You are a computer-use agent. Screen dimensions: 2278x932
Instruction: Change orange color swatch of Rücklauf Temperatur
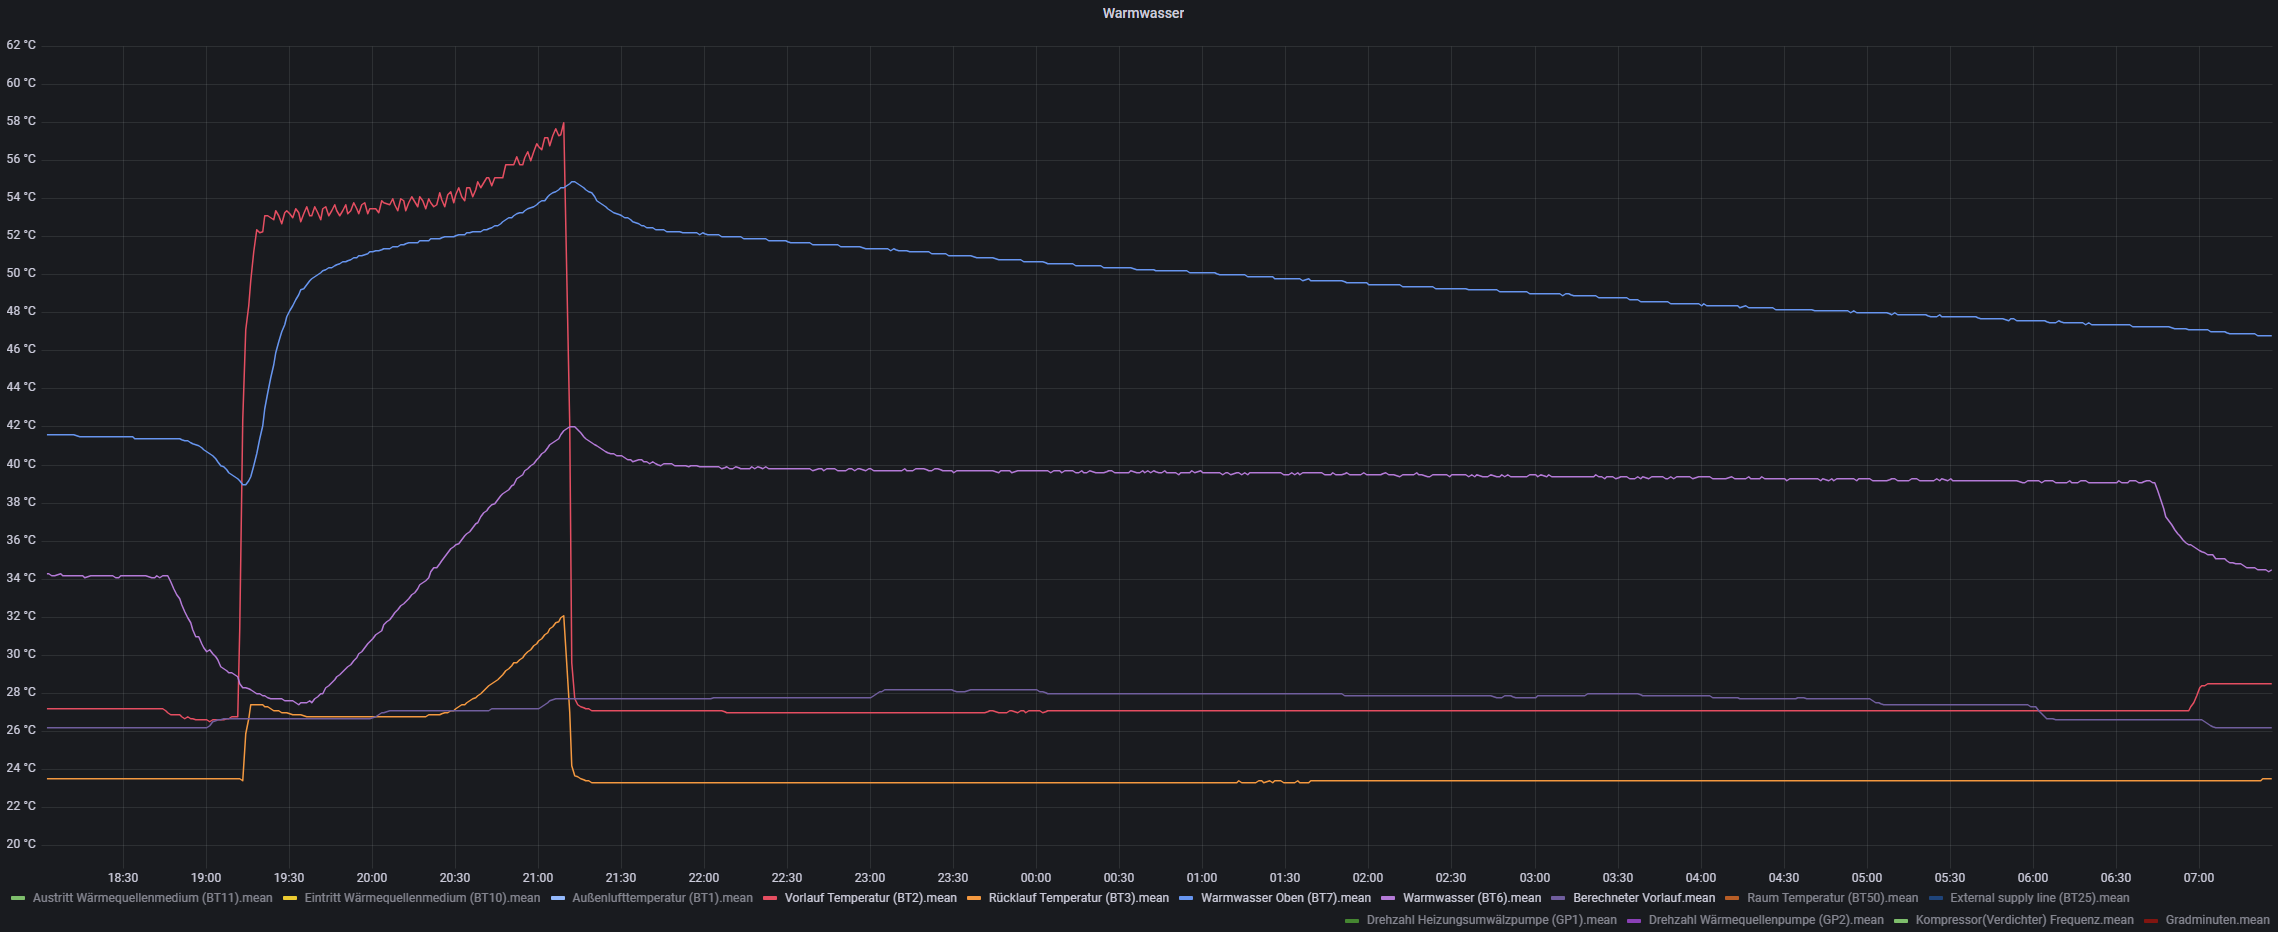[x=974, y=898]
